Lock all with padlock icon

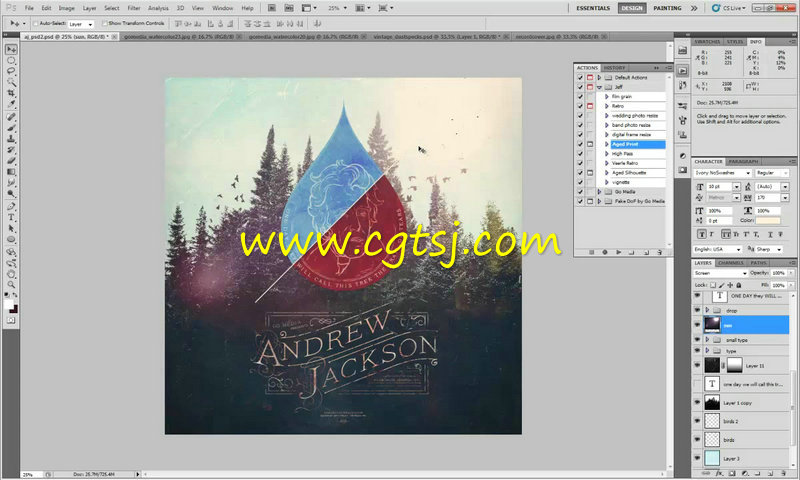738,285
